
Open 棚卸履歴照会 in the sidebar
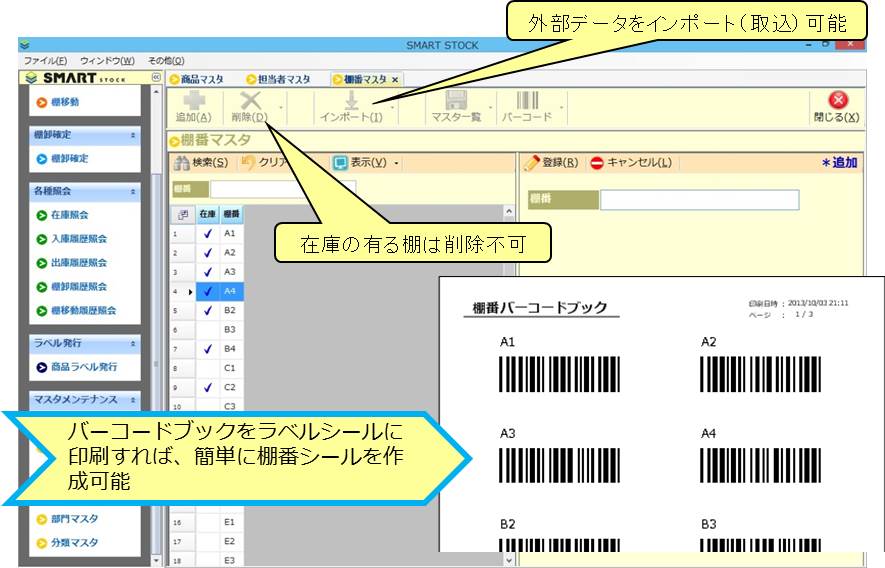[72, 287]
